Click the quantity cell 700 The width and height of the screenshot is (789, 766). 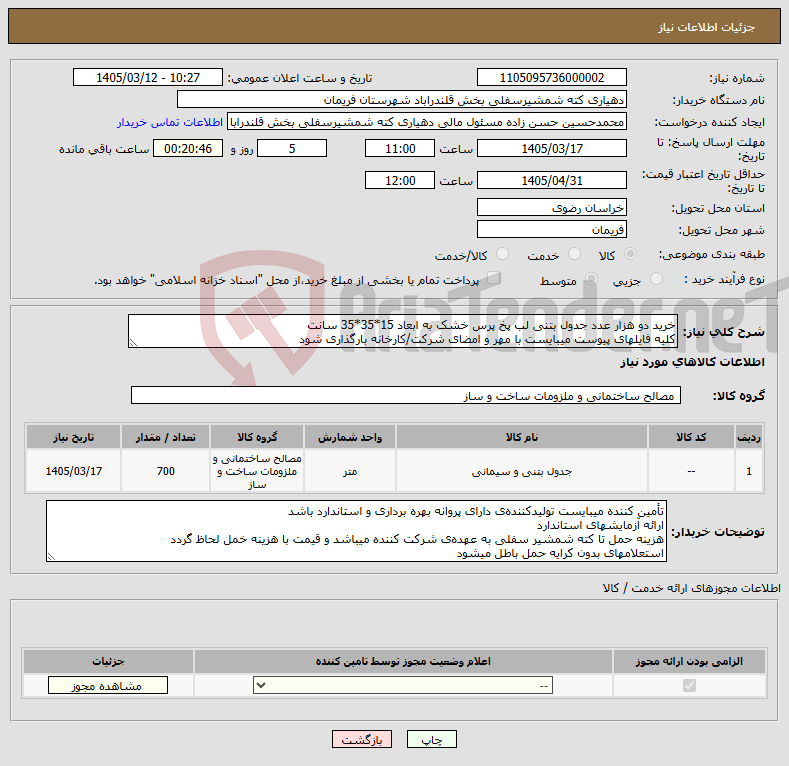coord(166,471)
